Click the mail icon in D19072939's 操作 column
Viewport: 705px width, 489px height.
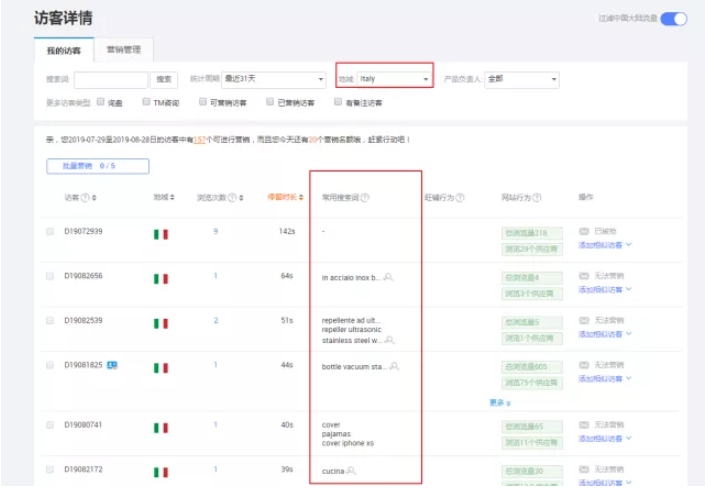[584, 231]
